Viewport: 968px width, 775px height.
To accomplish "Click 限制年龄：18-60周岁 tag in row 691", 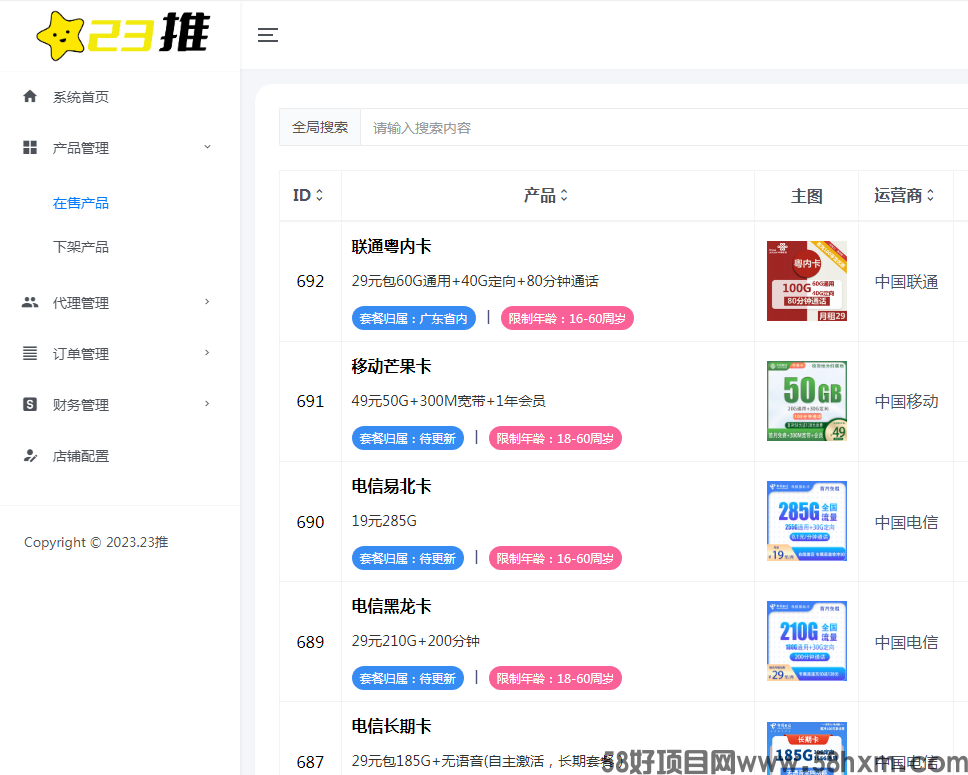I will [x=555, y=438].
